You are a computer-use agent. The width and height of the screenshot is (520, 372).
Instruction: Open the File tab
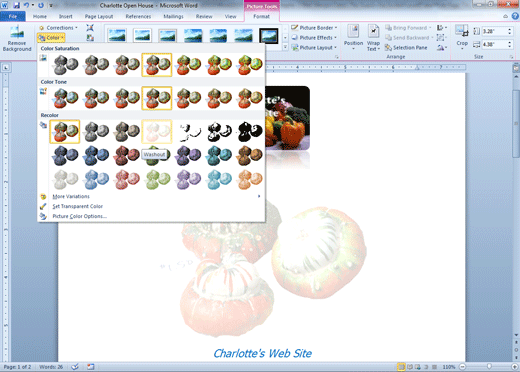[13, 16]
